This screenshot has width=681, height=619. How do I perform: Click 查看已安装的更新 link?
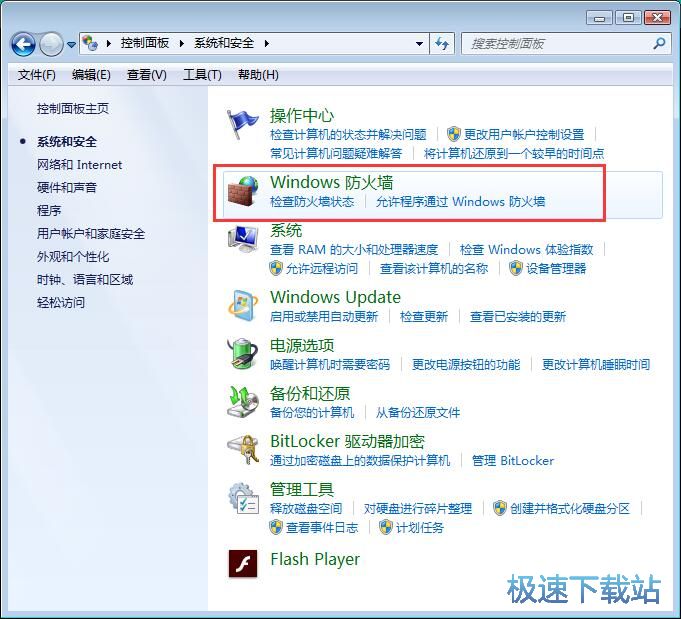(x=518, y=316)
